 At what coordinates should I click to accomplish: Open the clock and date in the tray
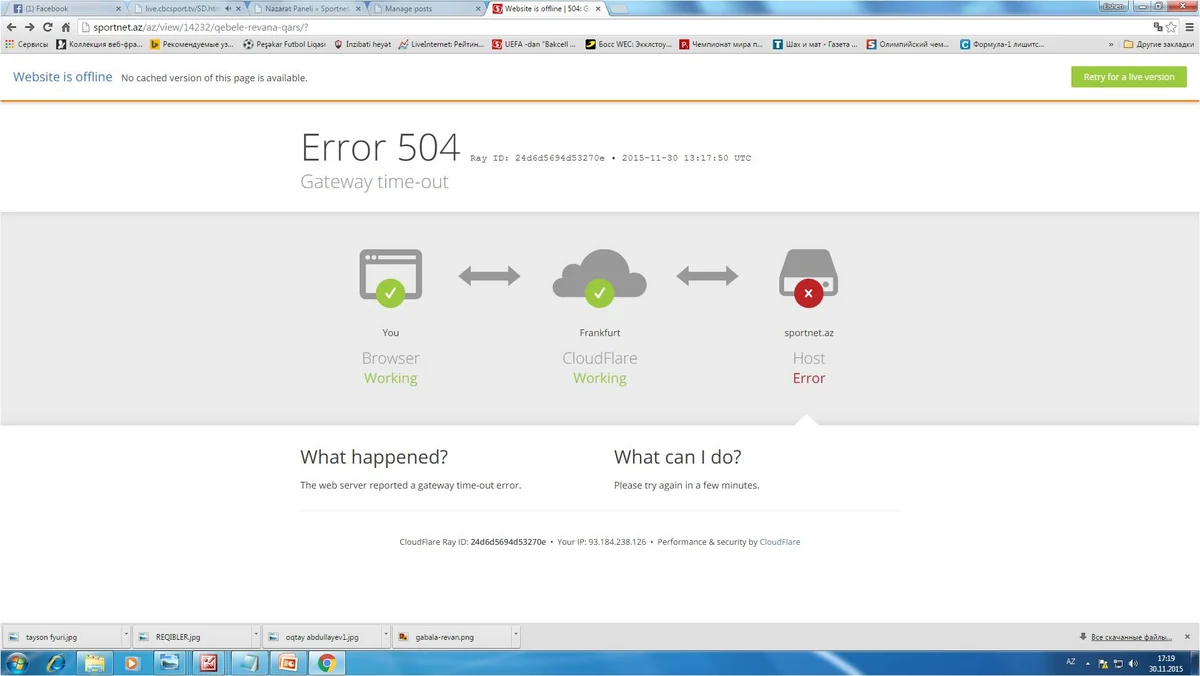pos(1166,663)
